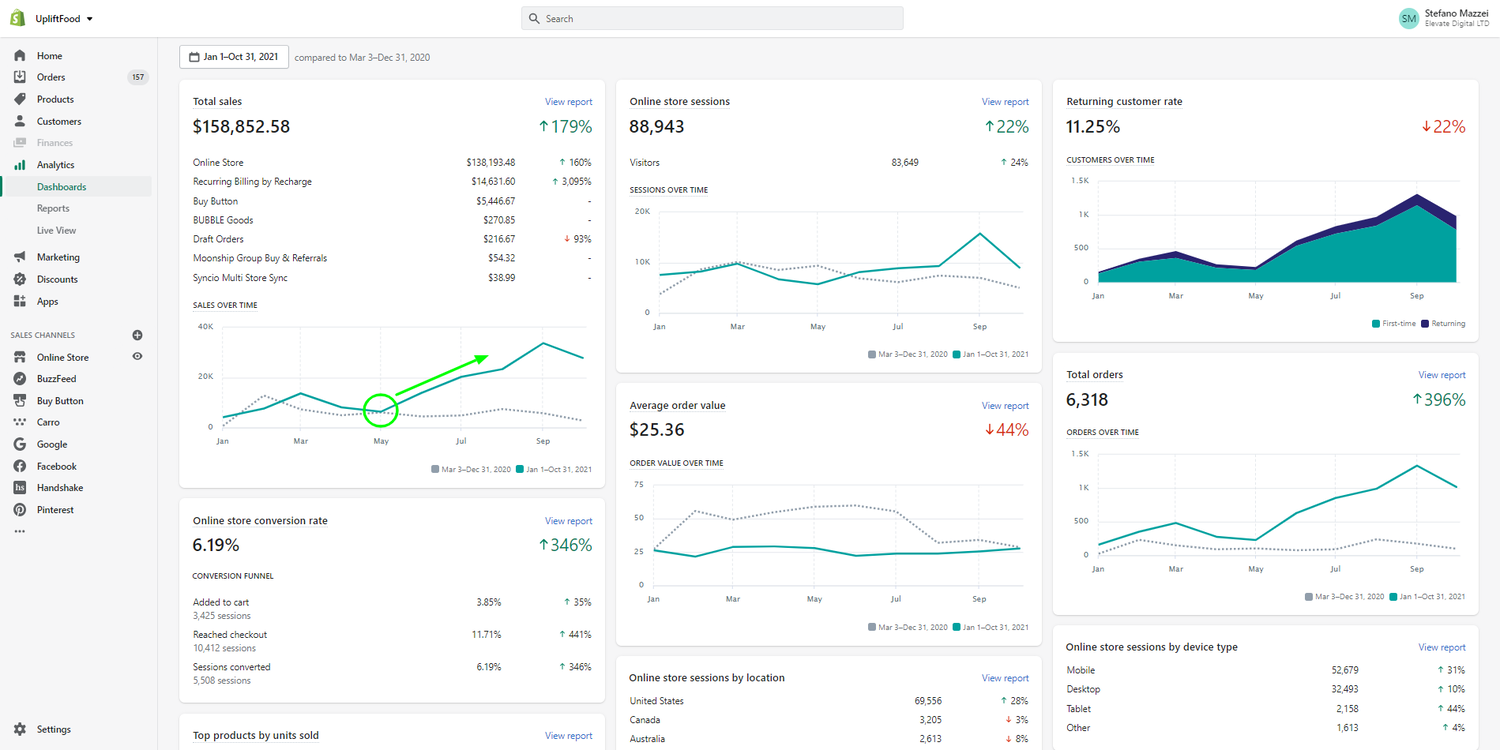Click the Google channel icon
Screen dimensions: 1500x750
point(19,444)
